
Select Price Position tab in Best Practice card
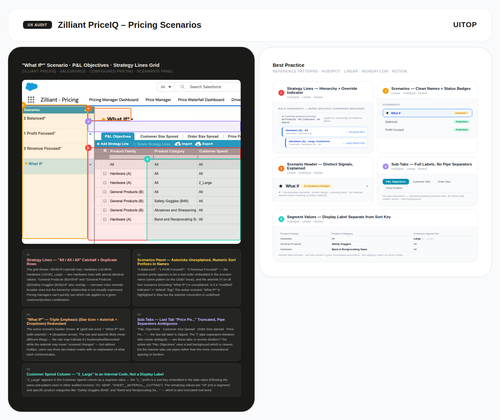(x=394, y=188)
